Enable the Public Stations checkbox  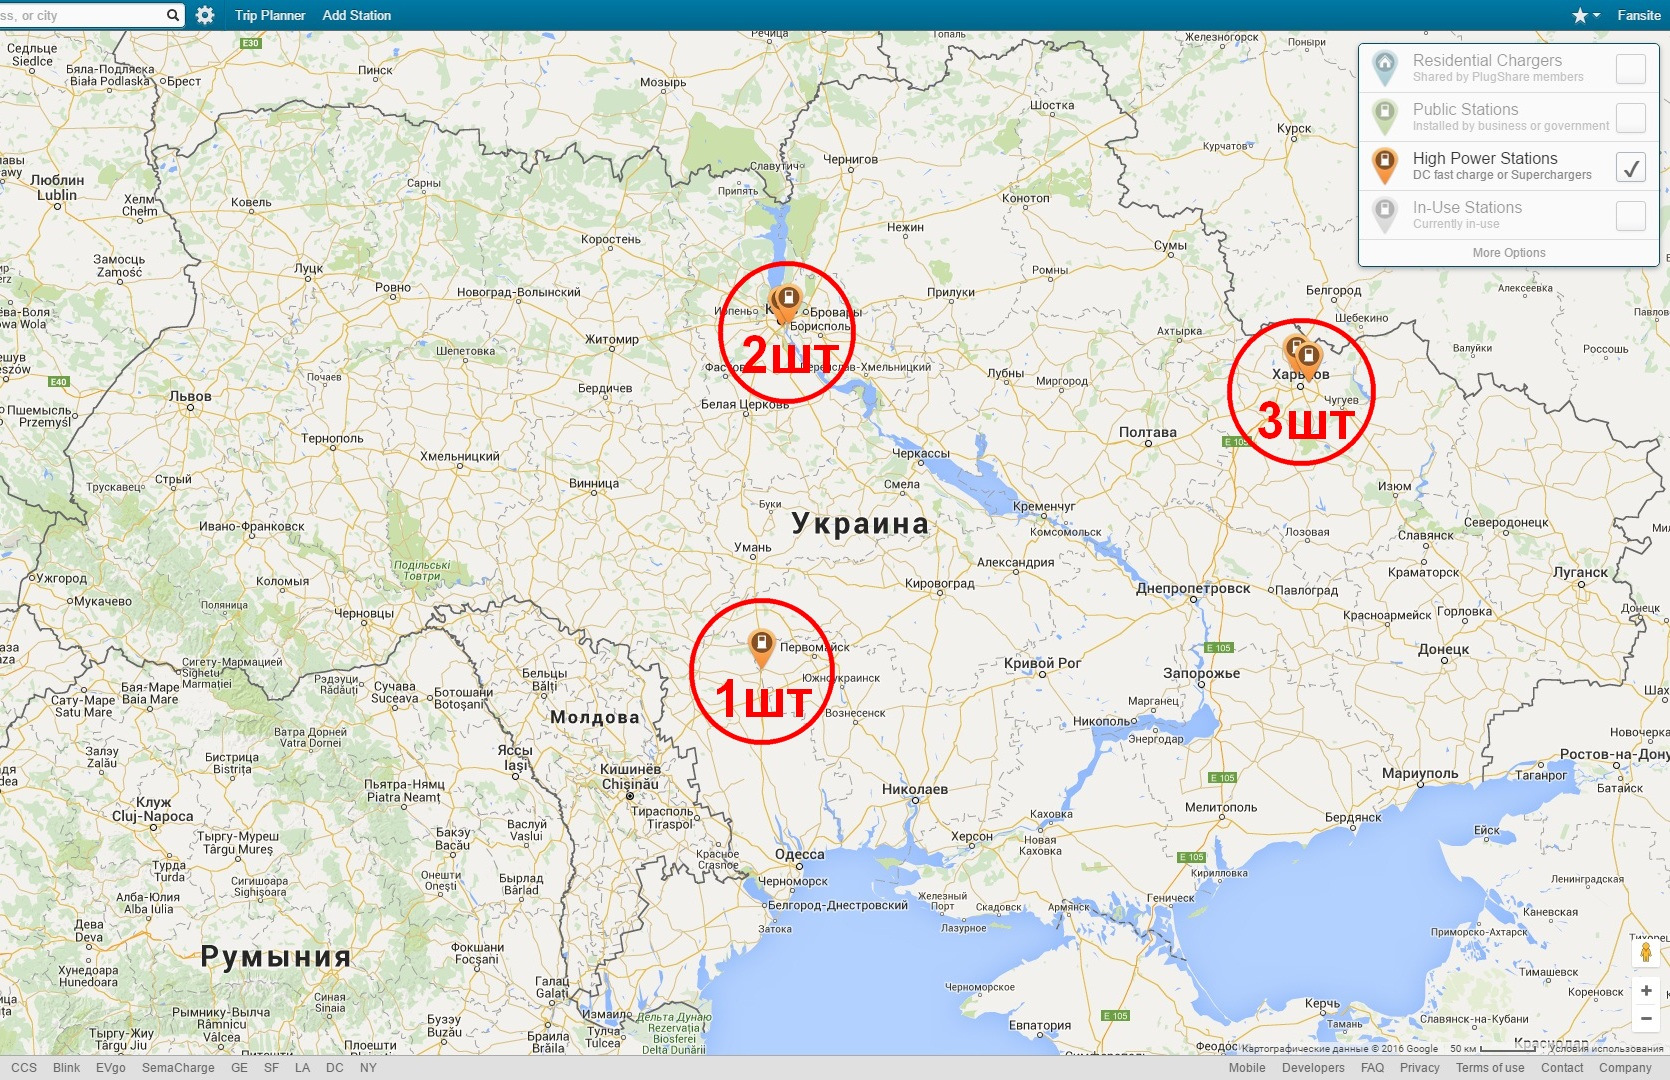(1630, 118)
